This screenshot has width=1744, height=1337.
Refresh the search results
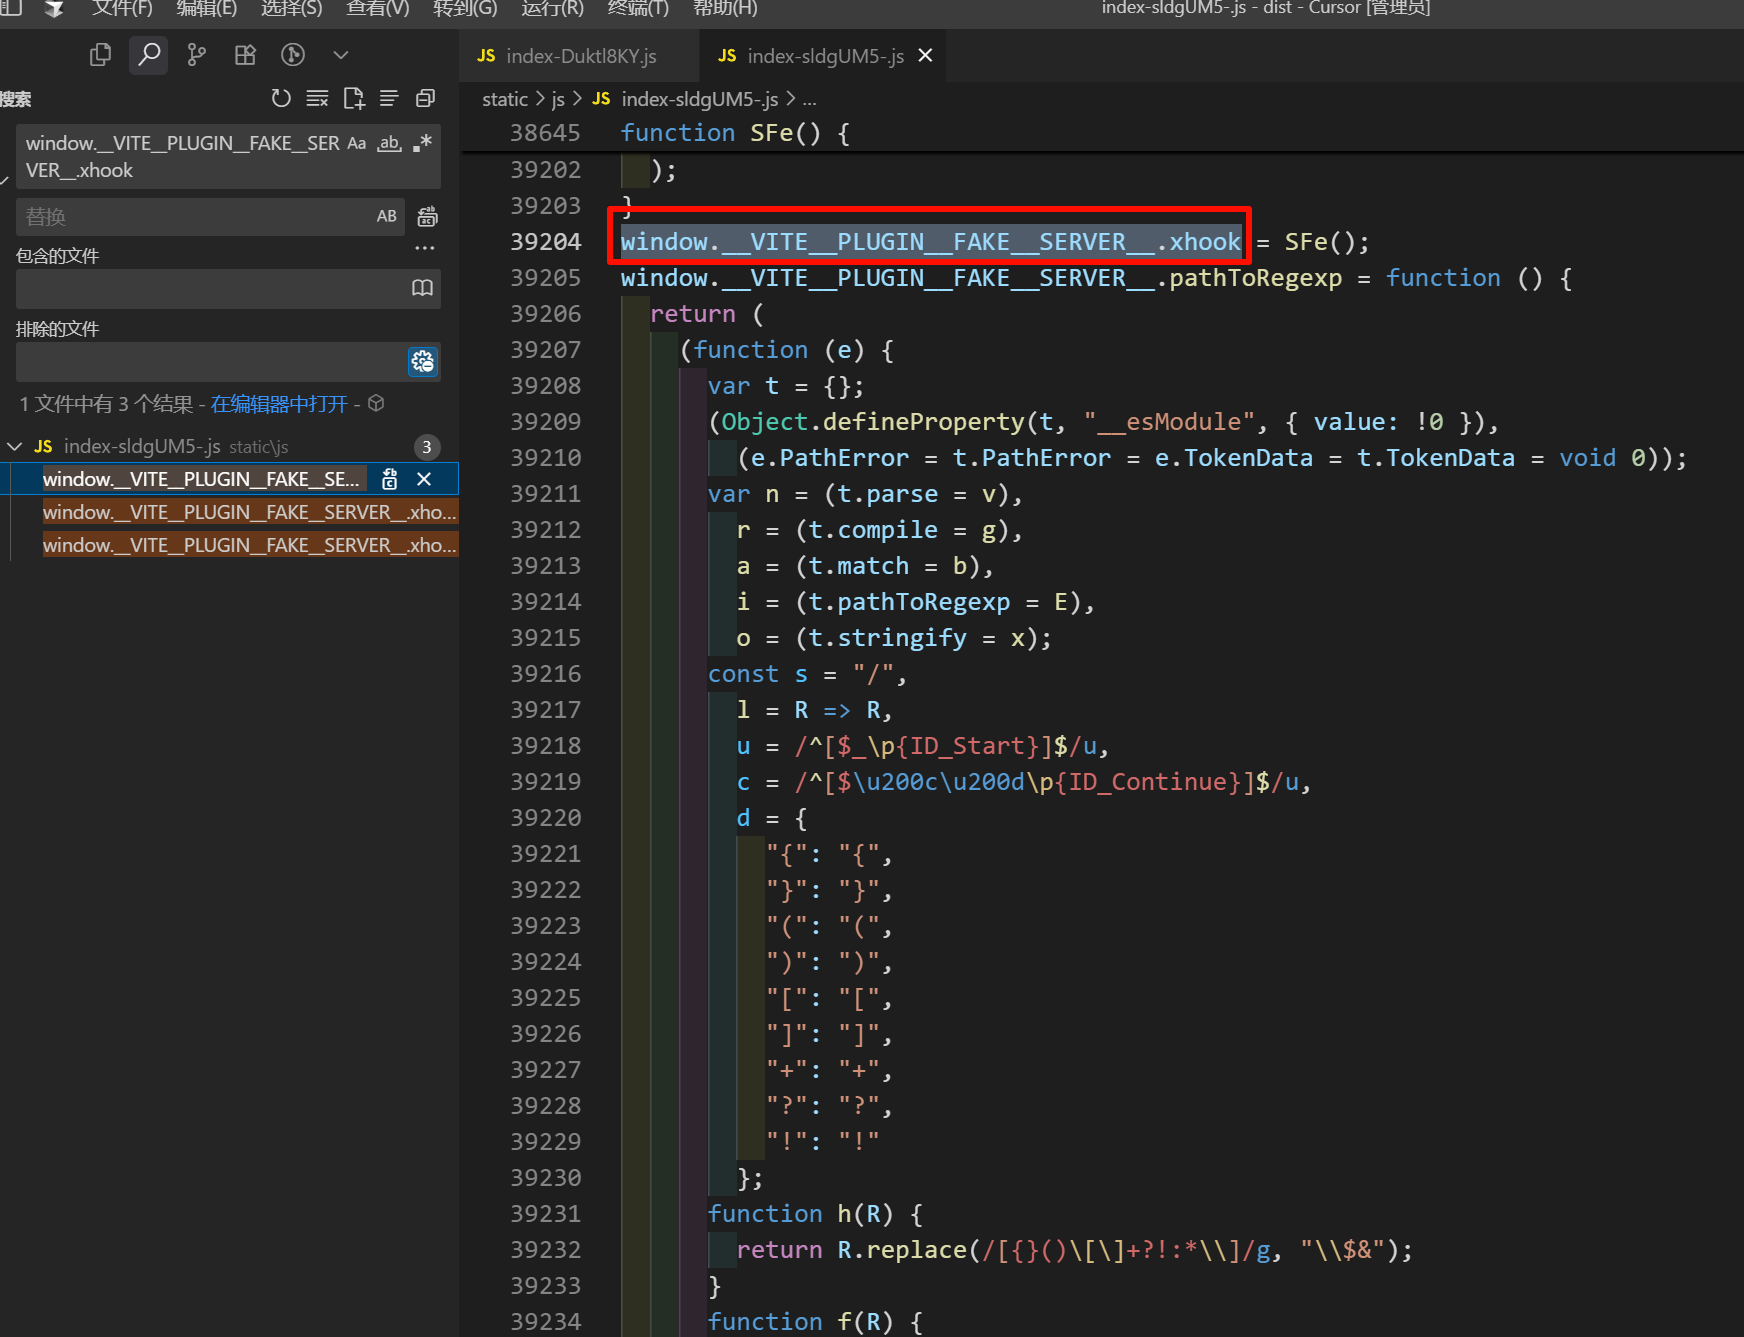pyautogui.click(x=281, y=98)
